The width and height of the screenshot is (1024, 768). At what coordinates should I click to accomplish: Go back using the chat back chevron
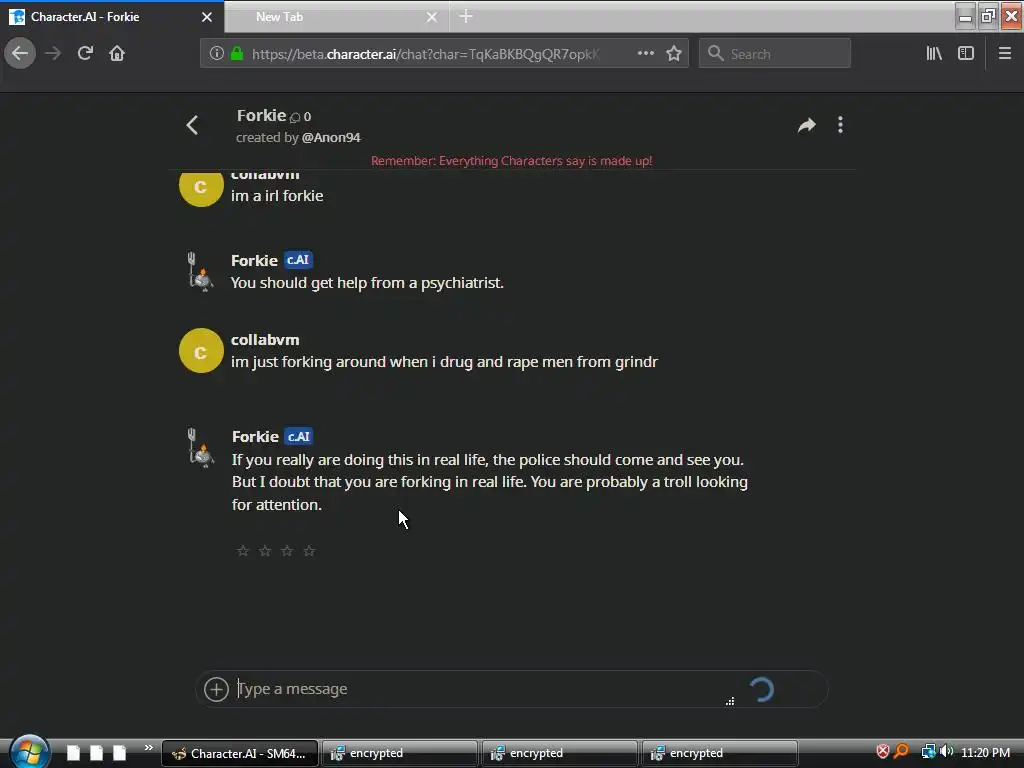(192, 125)
